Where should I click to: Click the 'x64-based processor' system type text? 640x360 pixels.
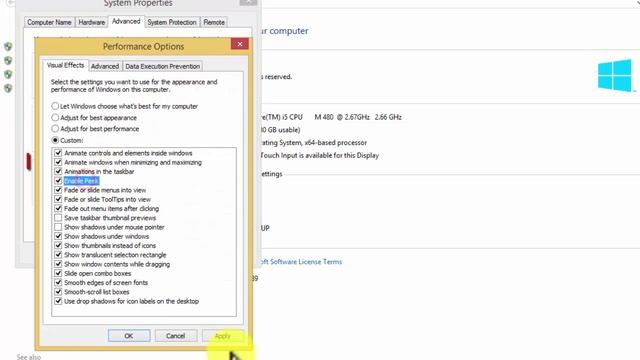point(336,142)
